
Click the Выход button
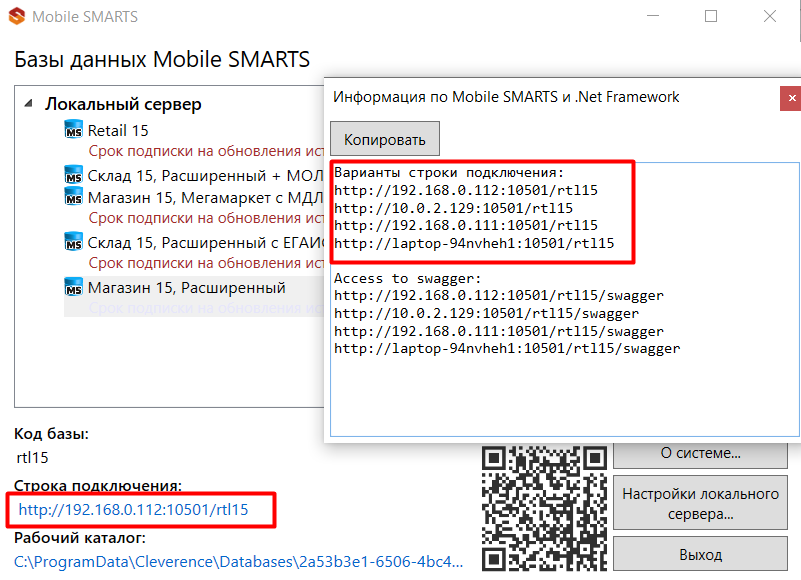point(700,554)
